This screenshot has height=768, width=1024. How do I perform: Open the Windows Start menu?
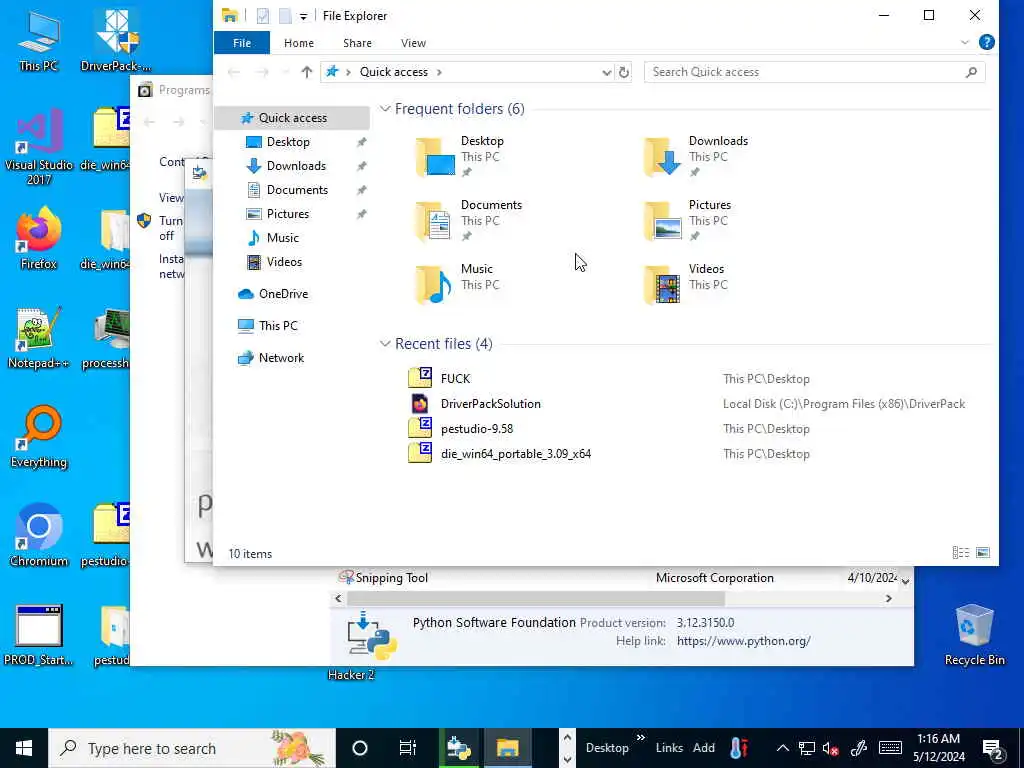tap(24, 748)
